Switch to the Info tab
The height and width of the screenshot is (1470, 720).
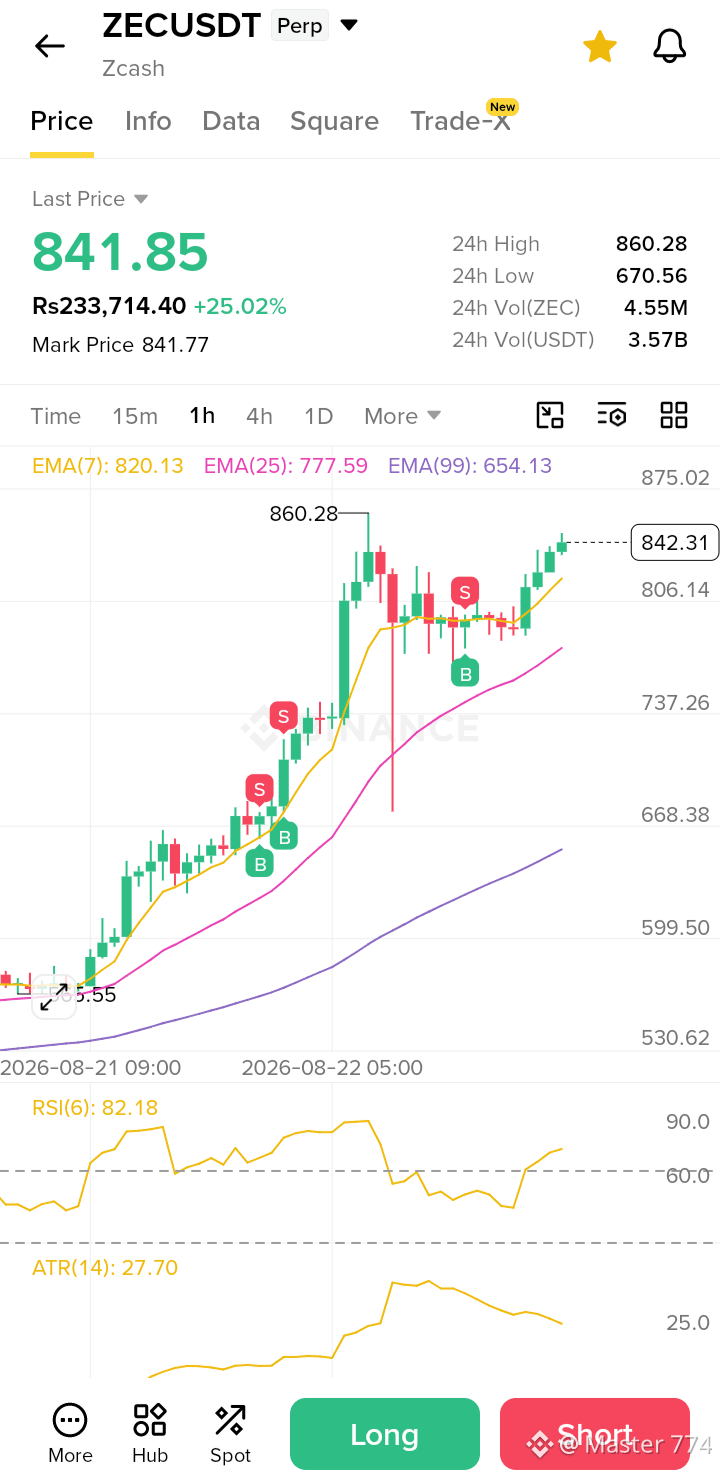click(x=148, y=121)
